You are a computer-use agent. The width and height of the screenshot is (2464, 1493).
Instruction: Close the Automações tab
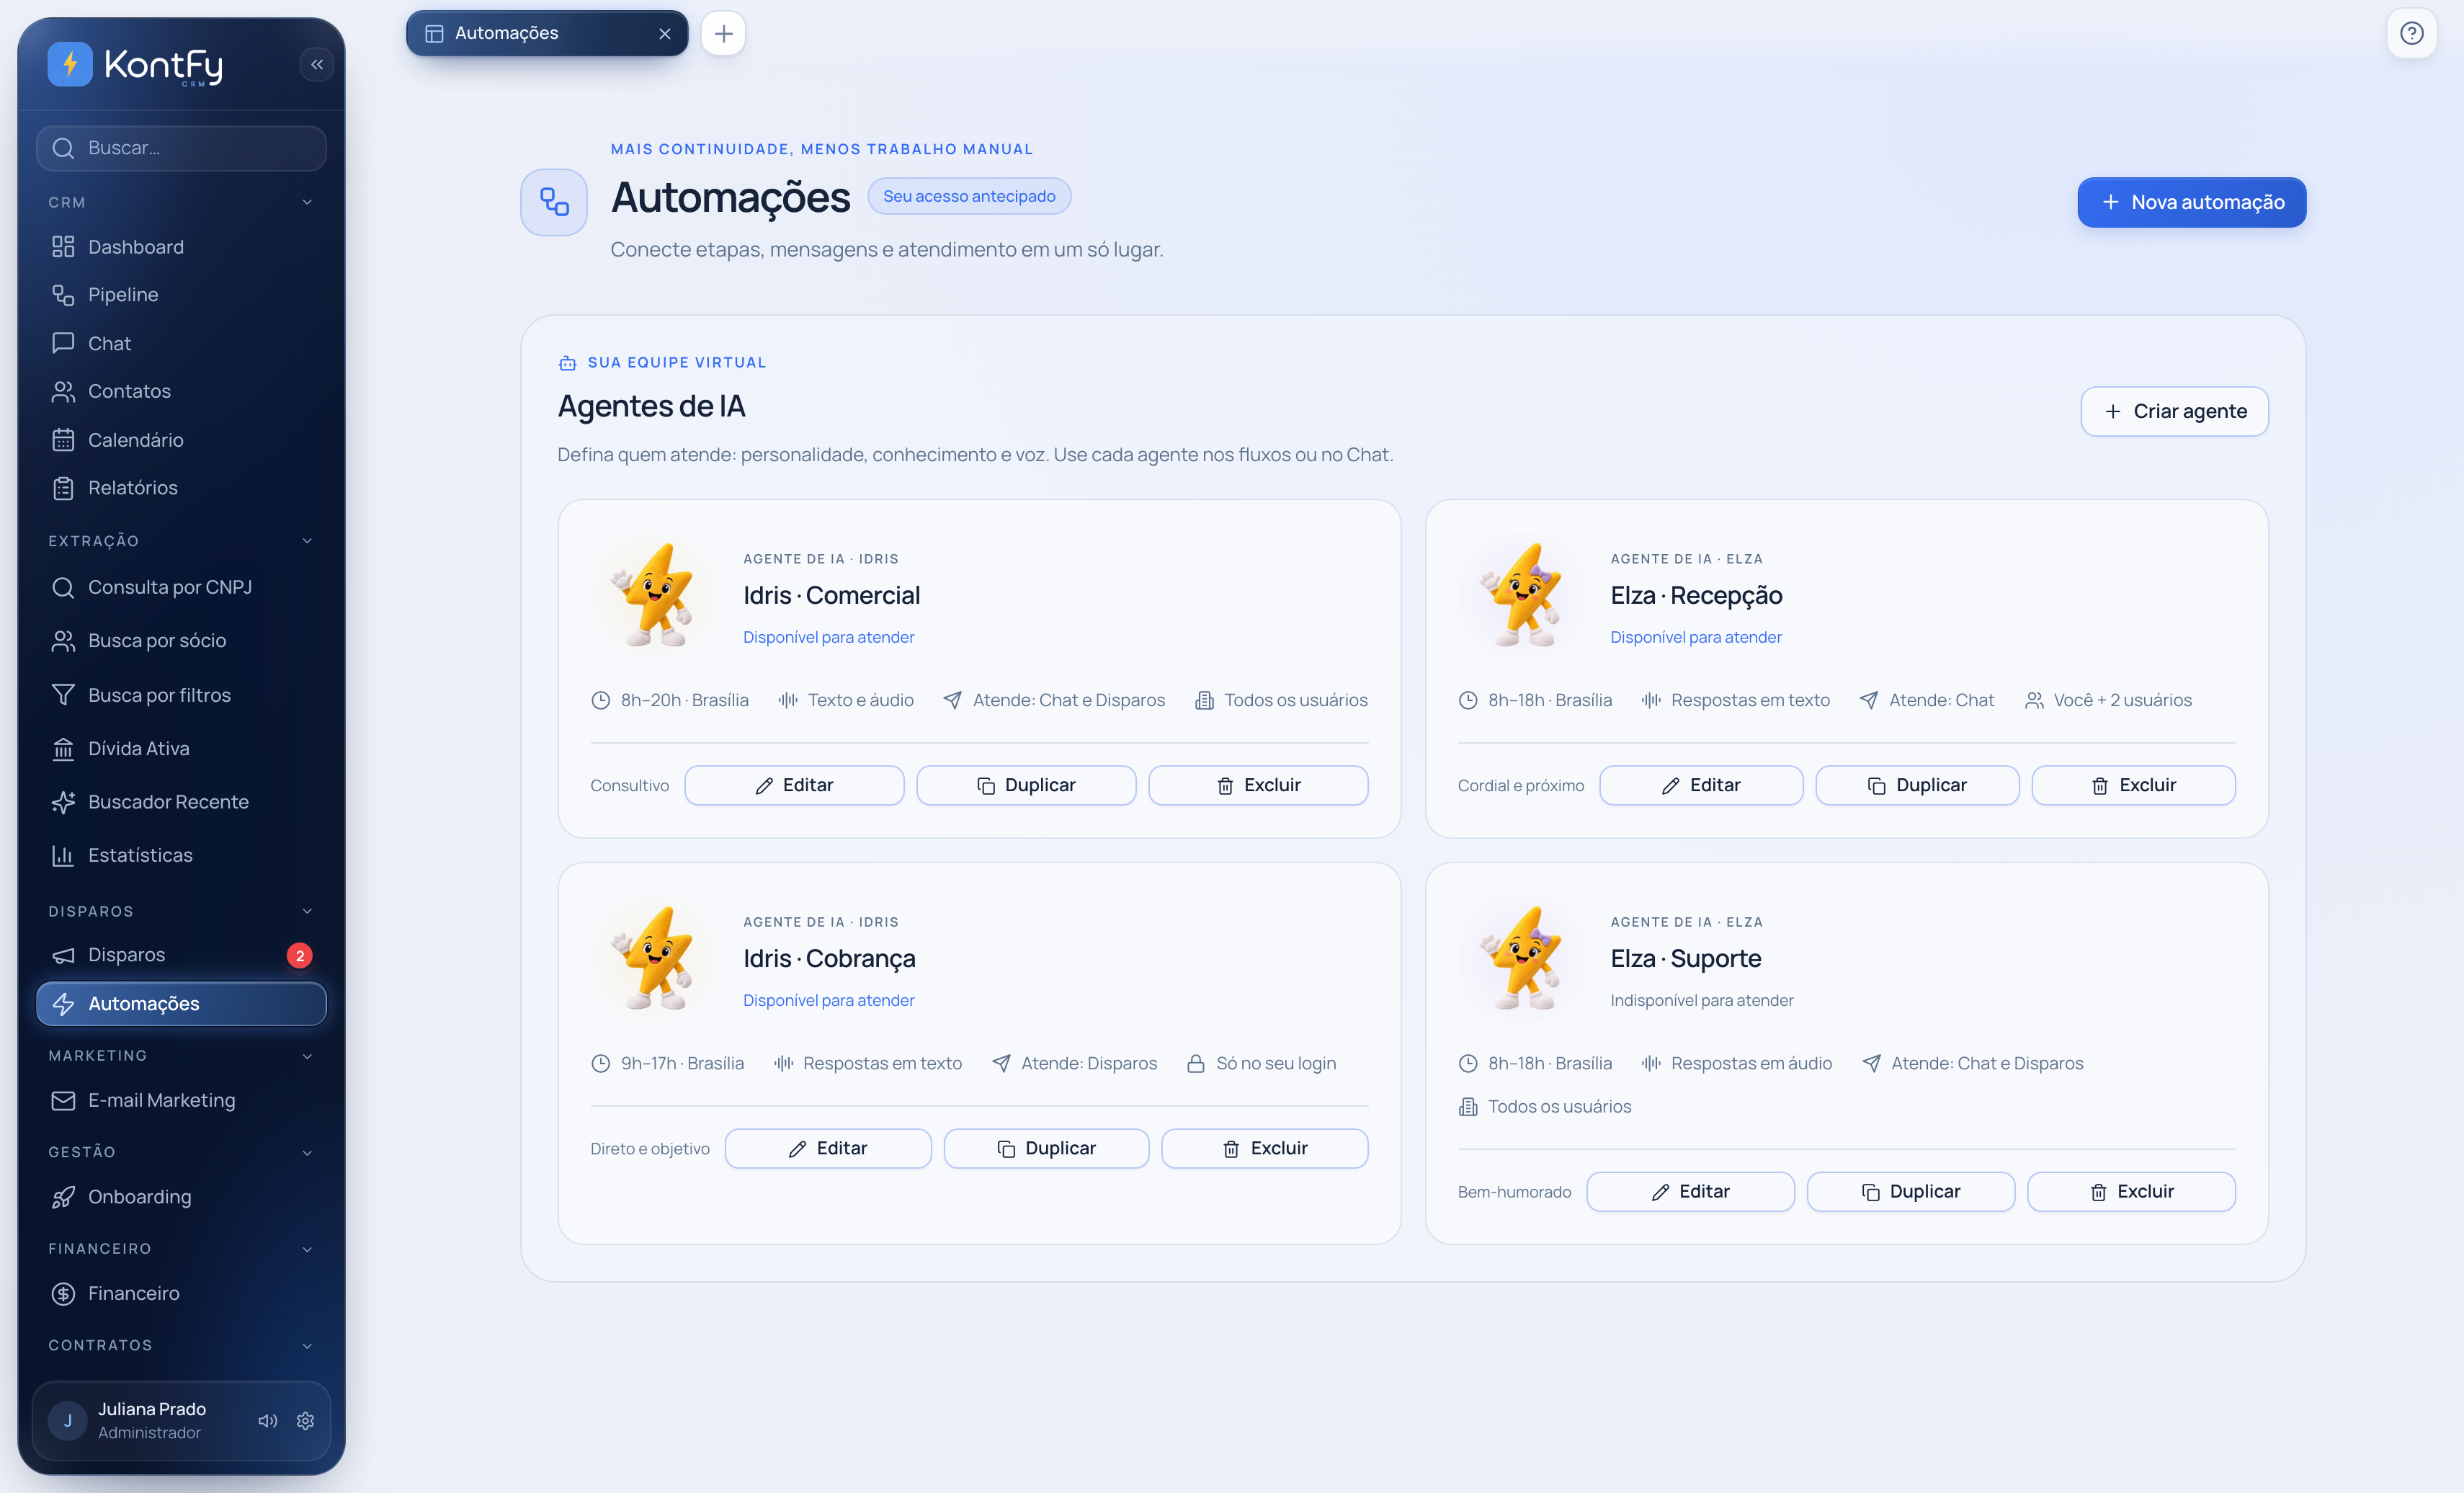[665, 33]
